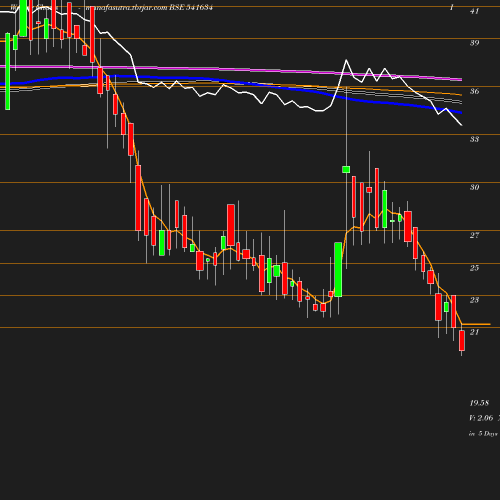Click the price axis label 23
Screen dimensions: 500x500
[474, 300]
